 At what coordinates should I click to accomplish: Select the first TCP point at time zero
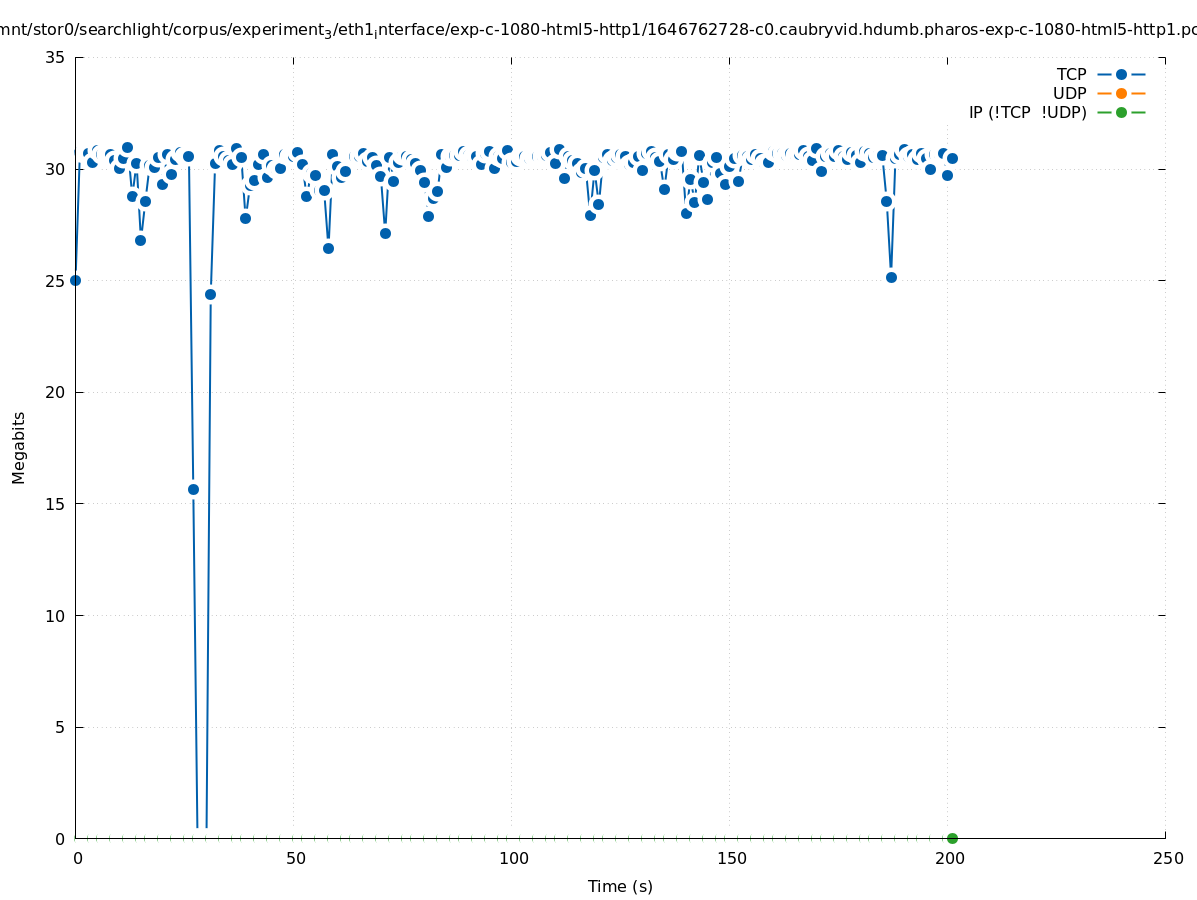(x=75, y=280)
